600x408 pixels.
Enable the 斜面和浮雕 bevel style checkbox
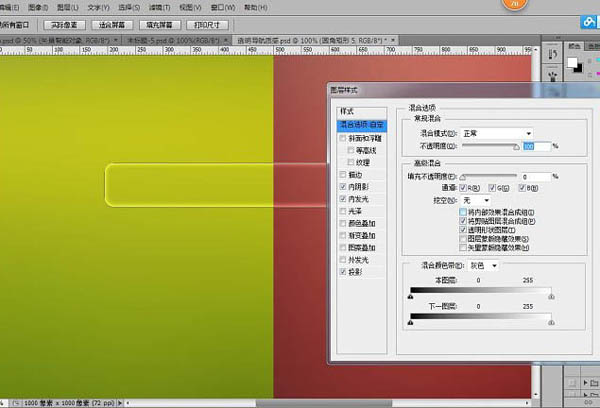pyautogui.click(x=343, y=138)
